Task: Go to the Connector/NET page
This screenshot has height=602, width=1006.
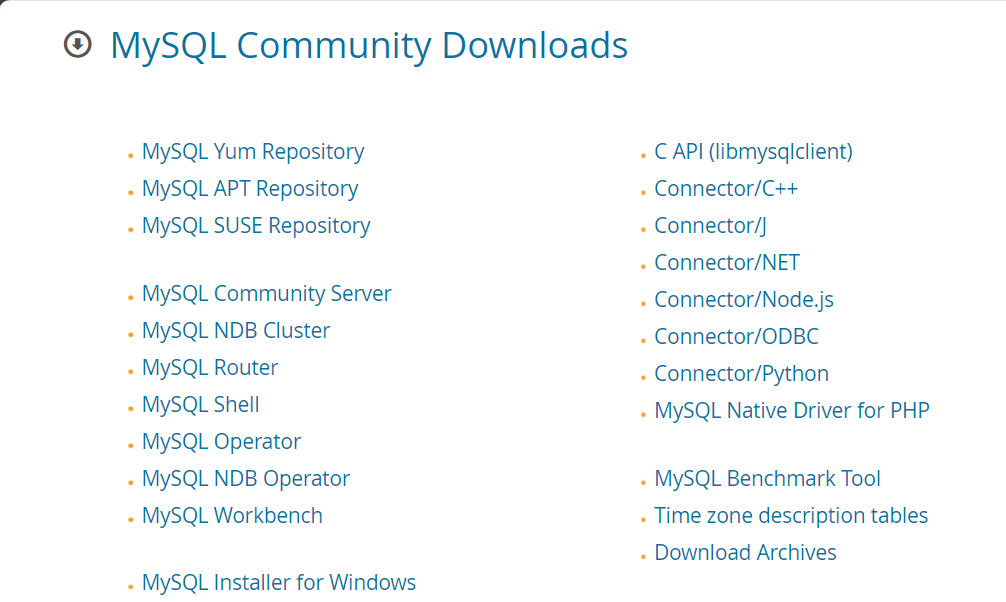Action: coord(727,263)
